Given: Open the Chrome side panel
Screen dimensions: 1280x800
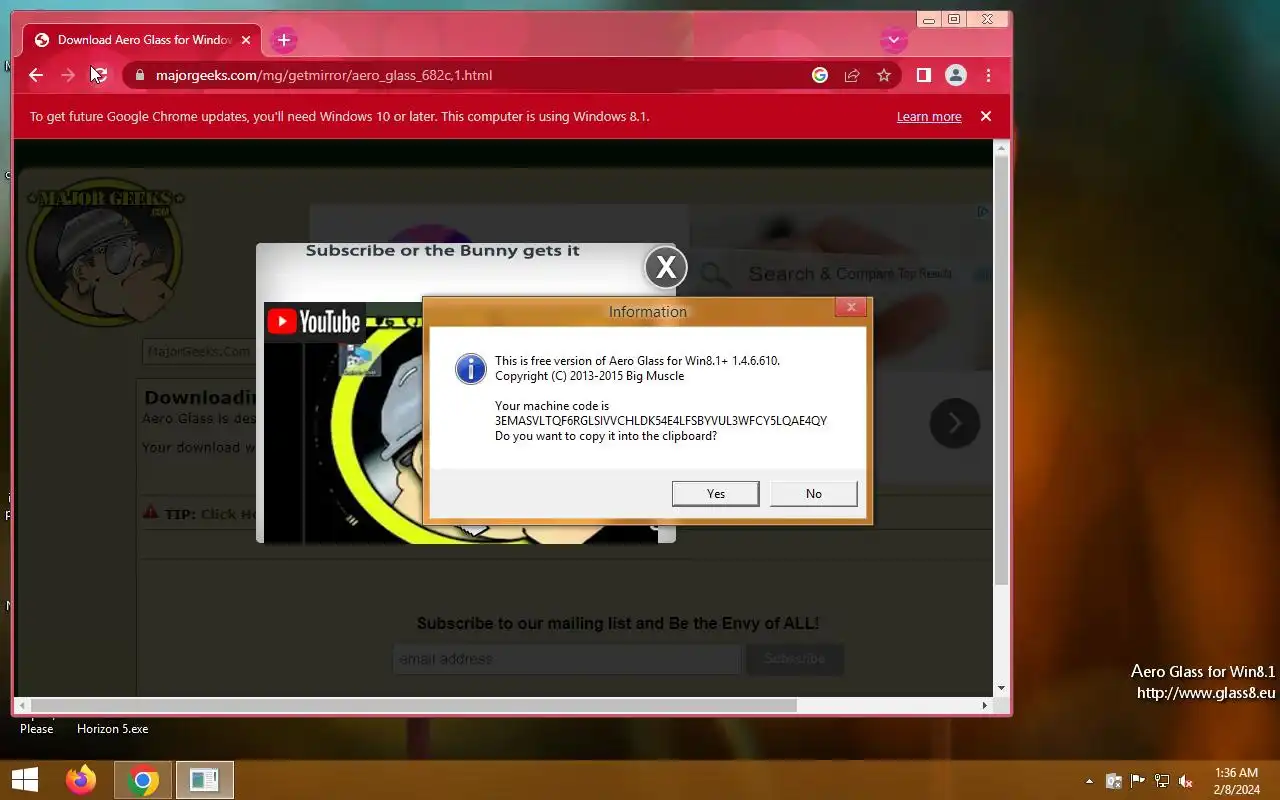Looking at the screenshot, I should (x=924, y=75).
